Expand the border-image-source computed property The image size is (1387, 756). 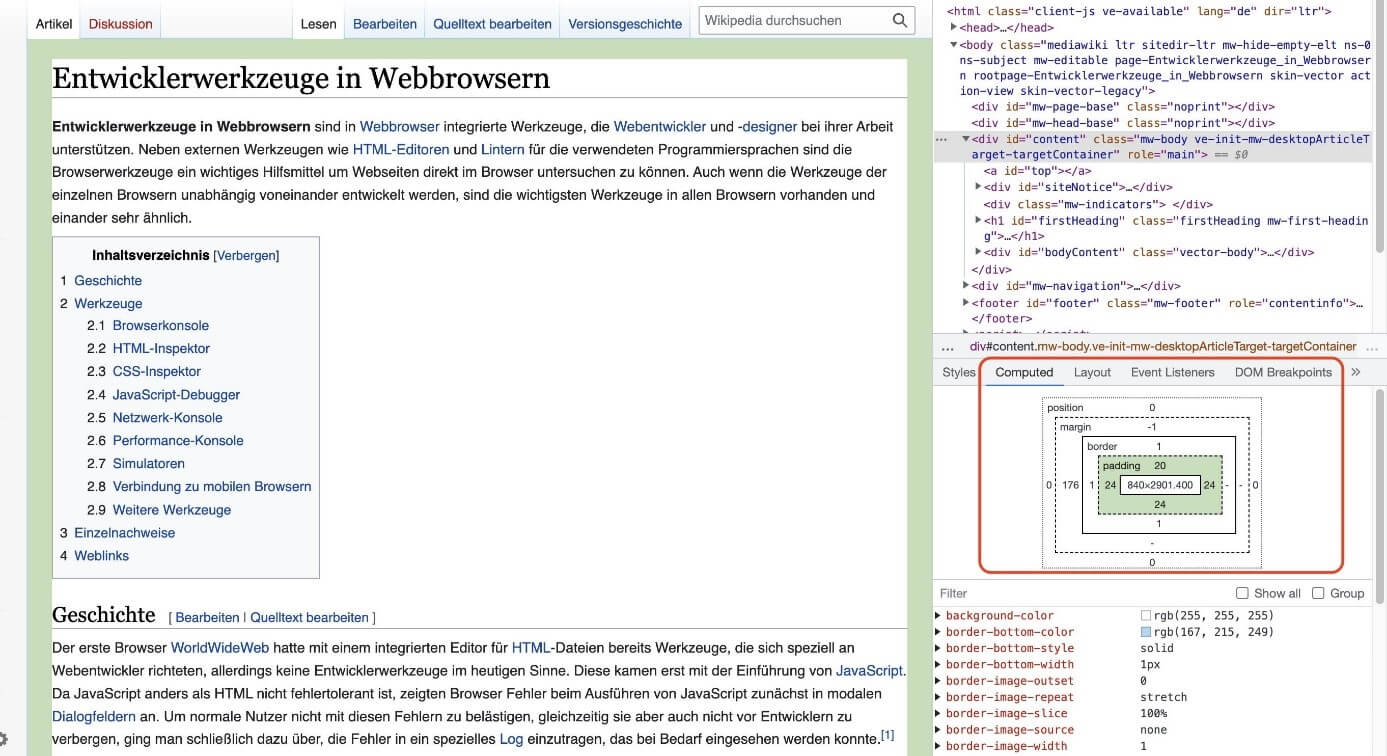tap(938, 730)
